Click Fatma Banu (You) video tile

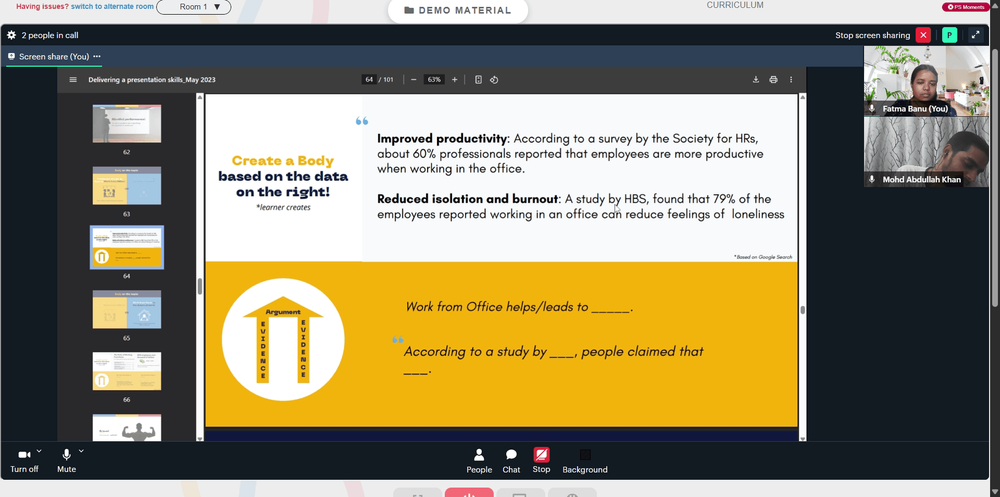point(927,82)
